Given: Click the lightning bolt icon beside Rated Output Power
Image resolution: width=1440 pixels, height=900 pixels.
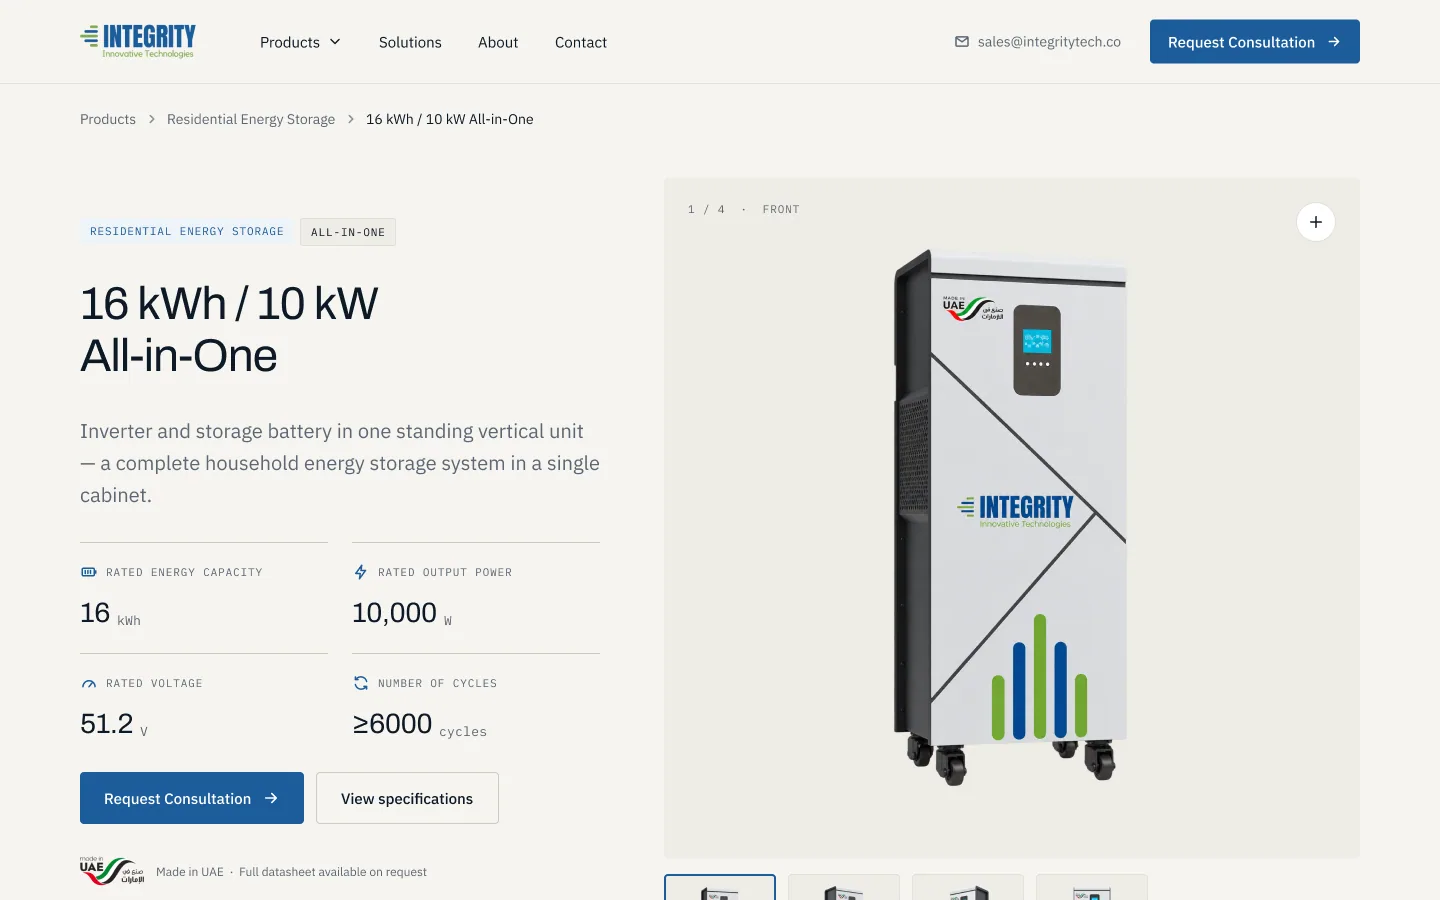Looking at the screenshot, I should click(x=361, y=572).
